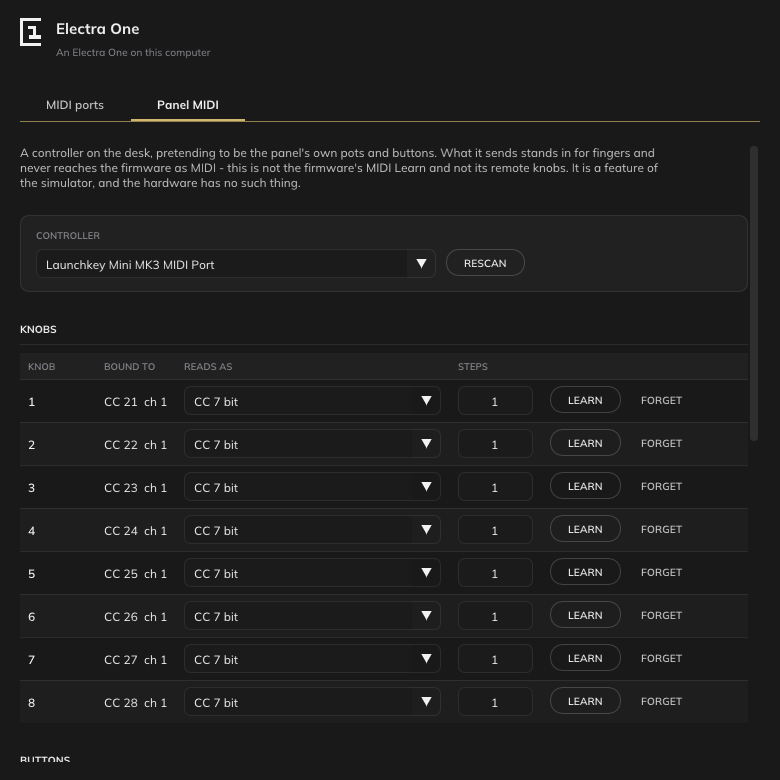Click the Electra One logo icon
The width and height of the screenshot is (780, 780).
click(x=30, y=32)
